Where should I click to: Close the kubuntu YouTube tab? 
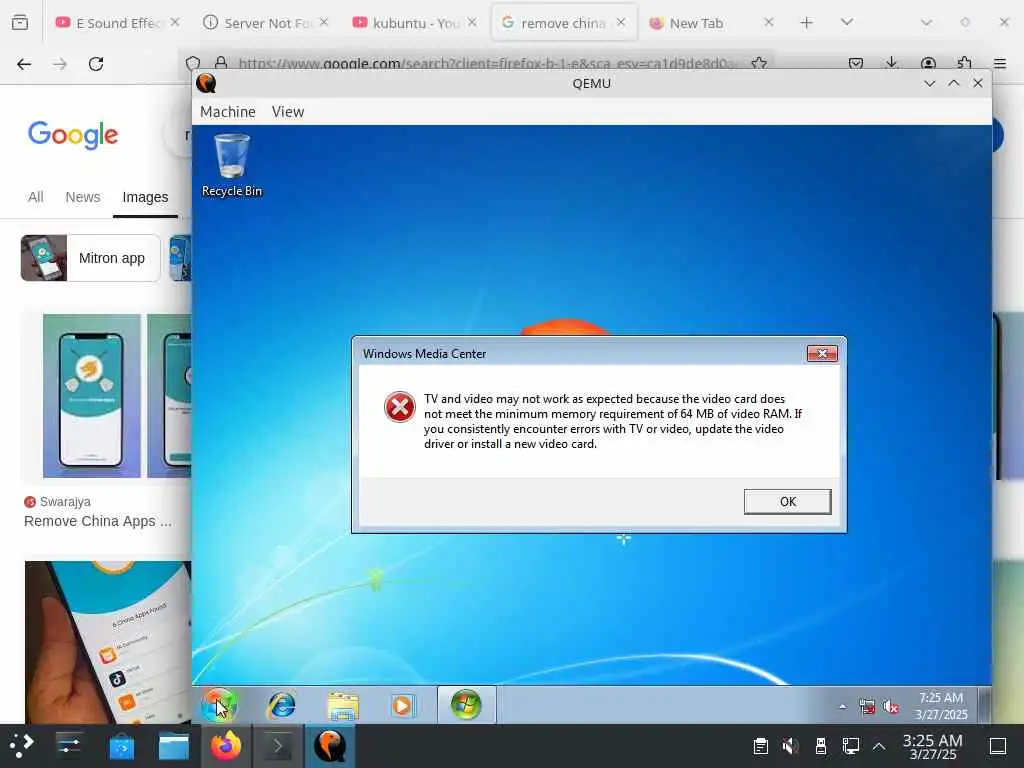[472, 22]
